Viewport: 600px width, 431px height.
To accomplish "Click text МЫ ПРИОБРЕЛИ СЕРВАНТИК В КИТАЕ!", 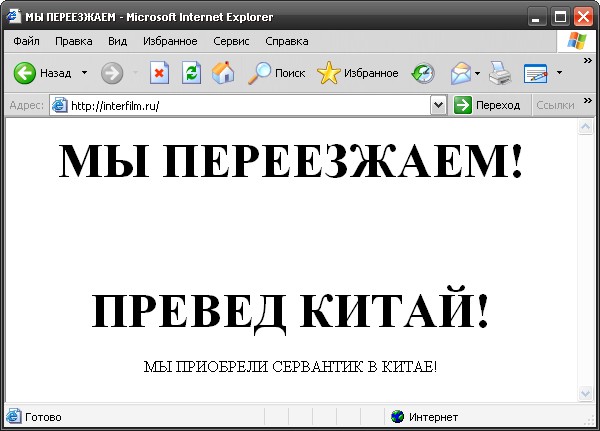I will [290, 366].
